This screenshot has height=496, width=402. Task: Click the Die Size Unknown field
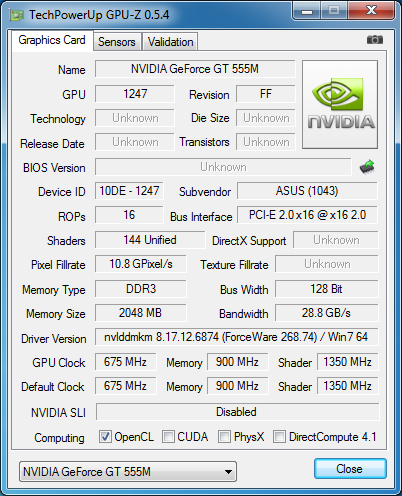pyautogui.click(x=266, y=118)
